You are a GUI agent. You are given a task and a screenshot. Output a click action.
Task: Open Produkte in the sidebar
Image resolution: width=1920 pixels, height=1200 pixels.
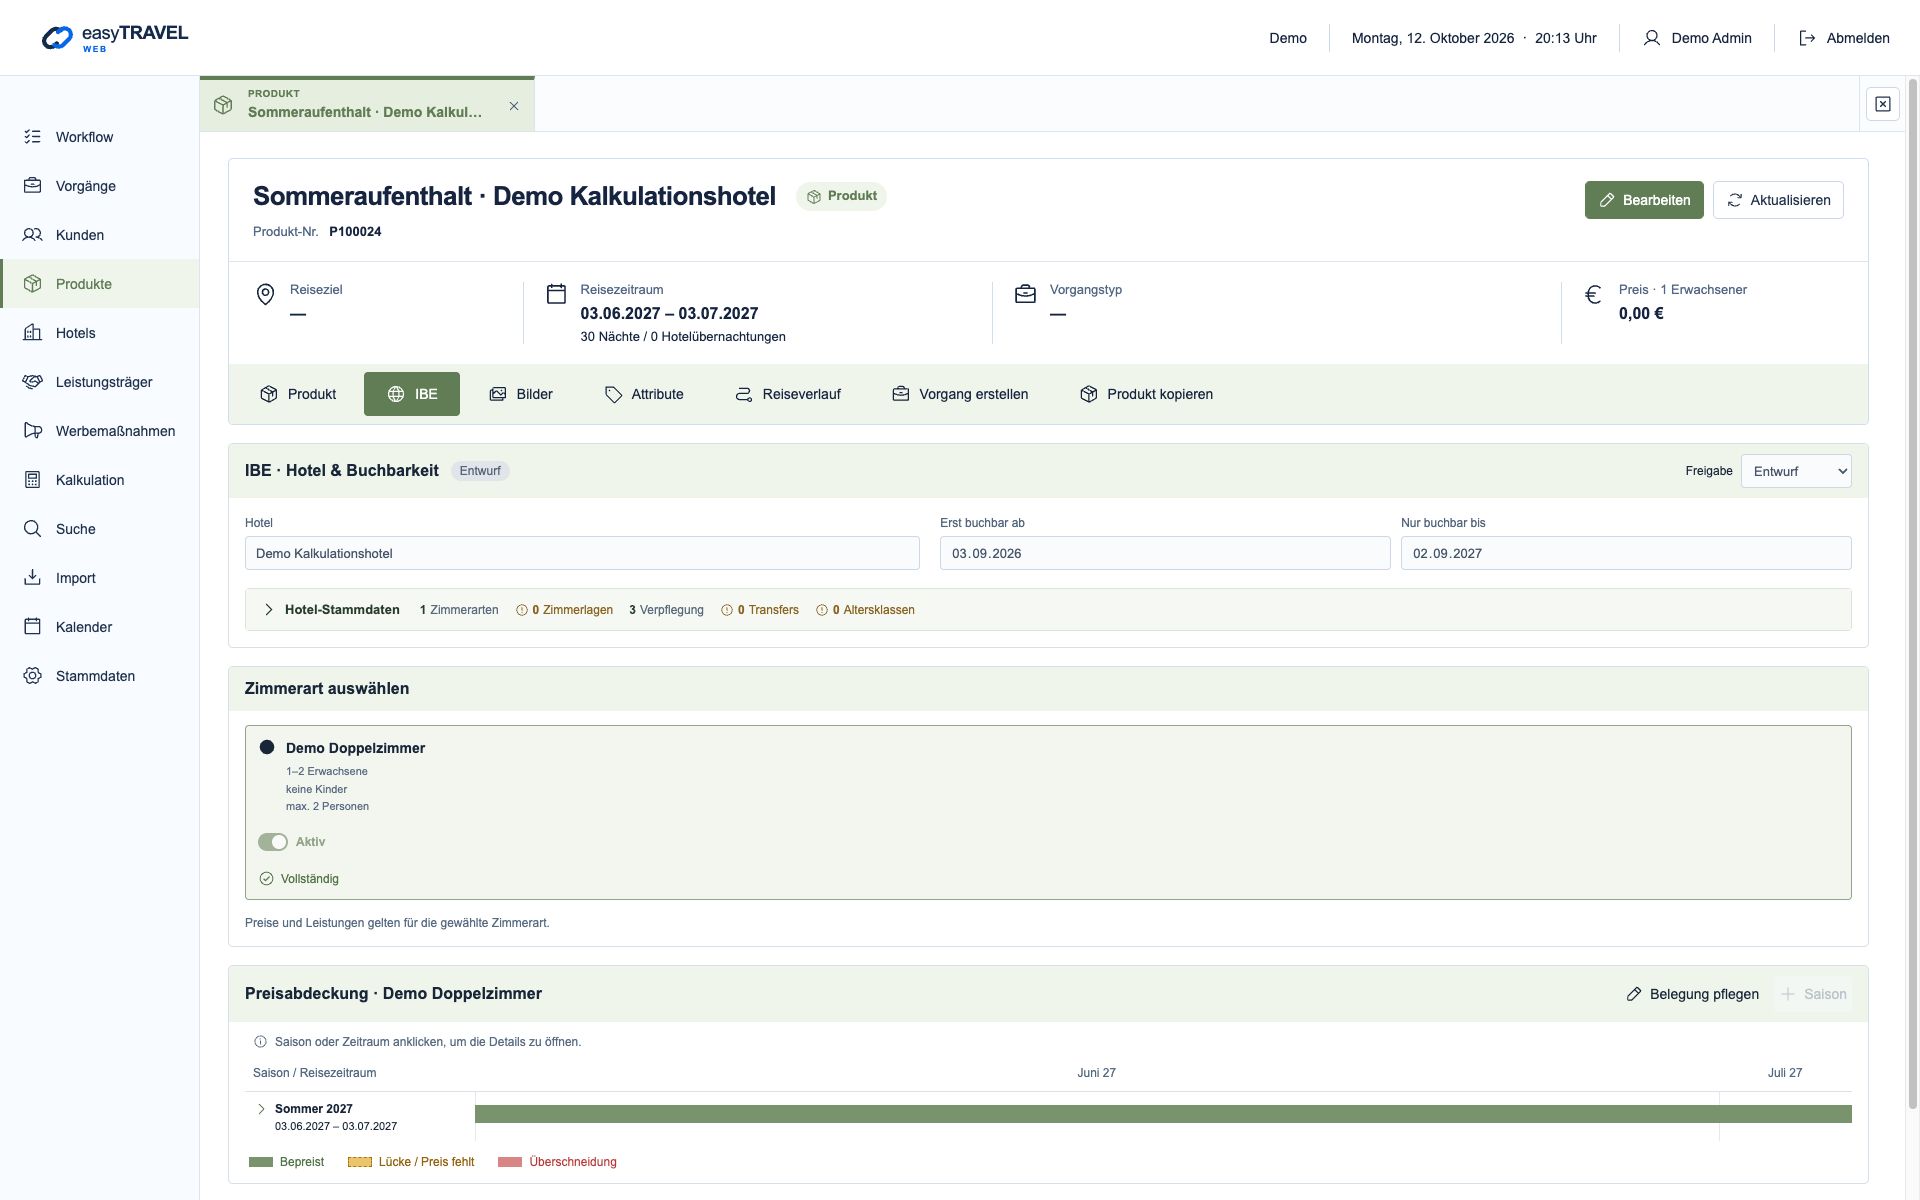click(x=99, y=284)
